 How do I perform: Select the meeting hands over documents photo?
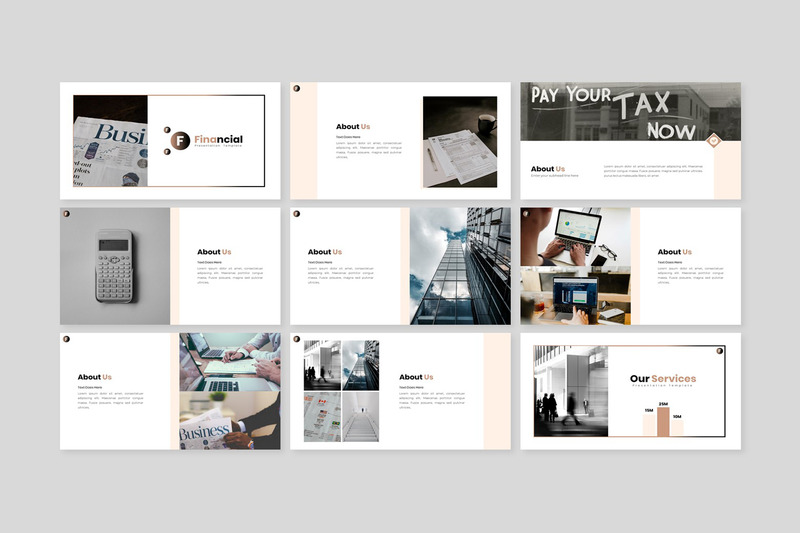[230, 362]
